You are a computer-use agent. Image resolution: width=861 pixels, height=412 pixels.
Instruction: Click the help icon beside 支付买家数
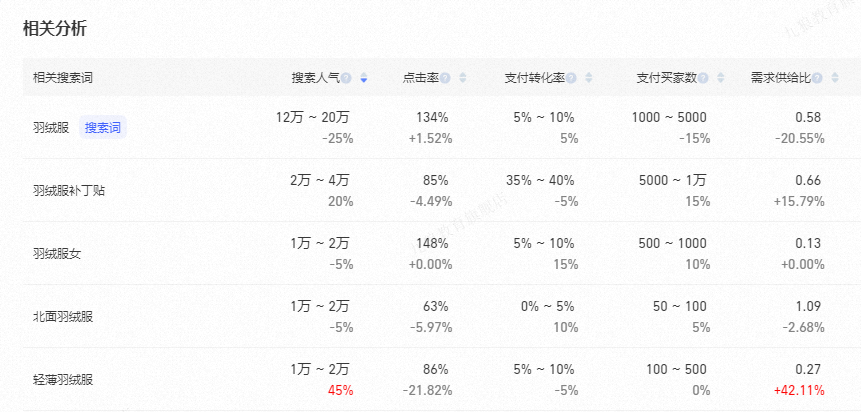point(703,78)
